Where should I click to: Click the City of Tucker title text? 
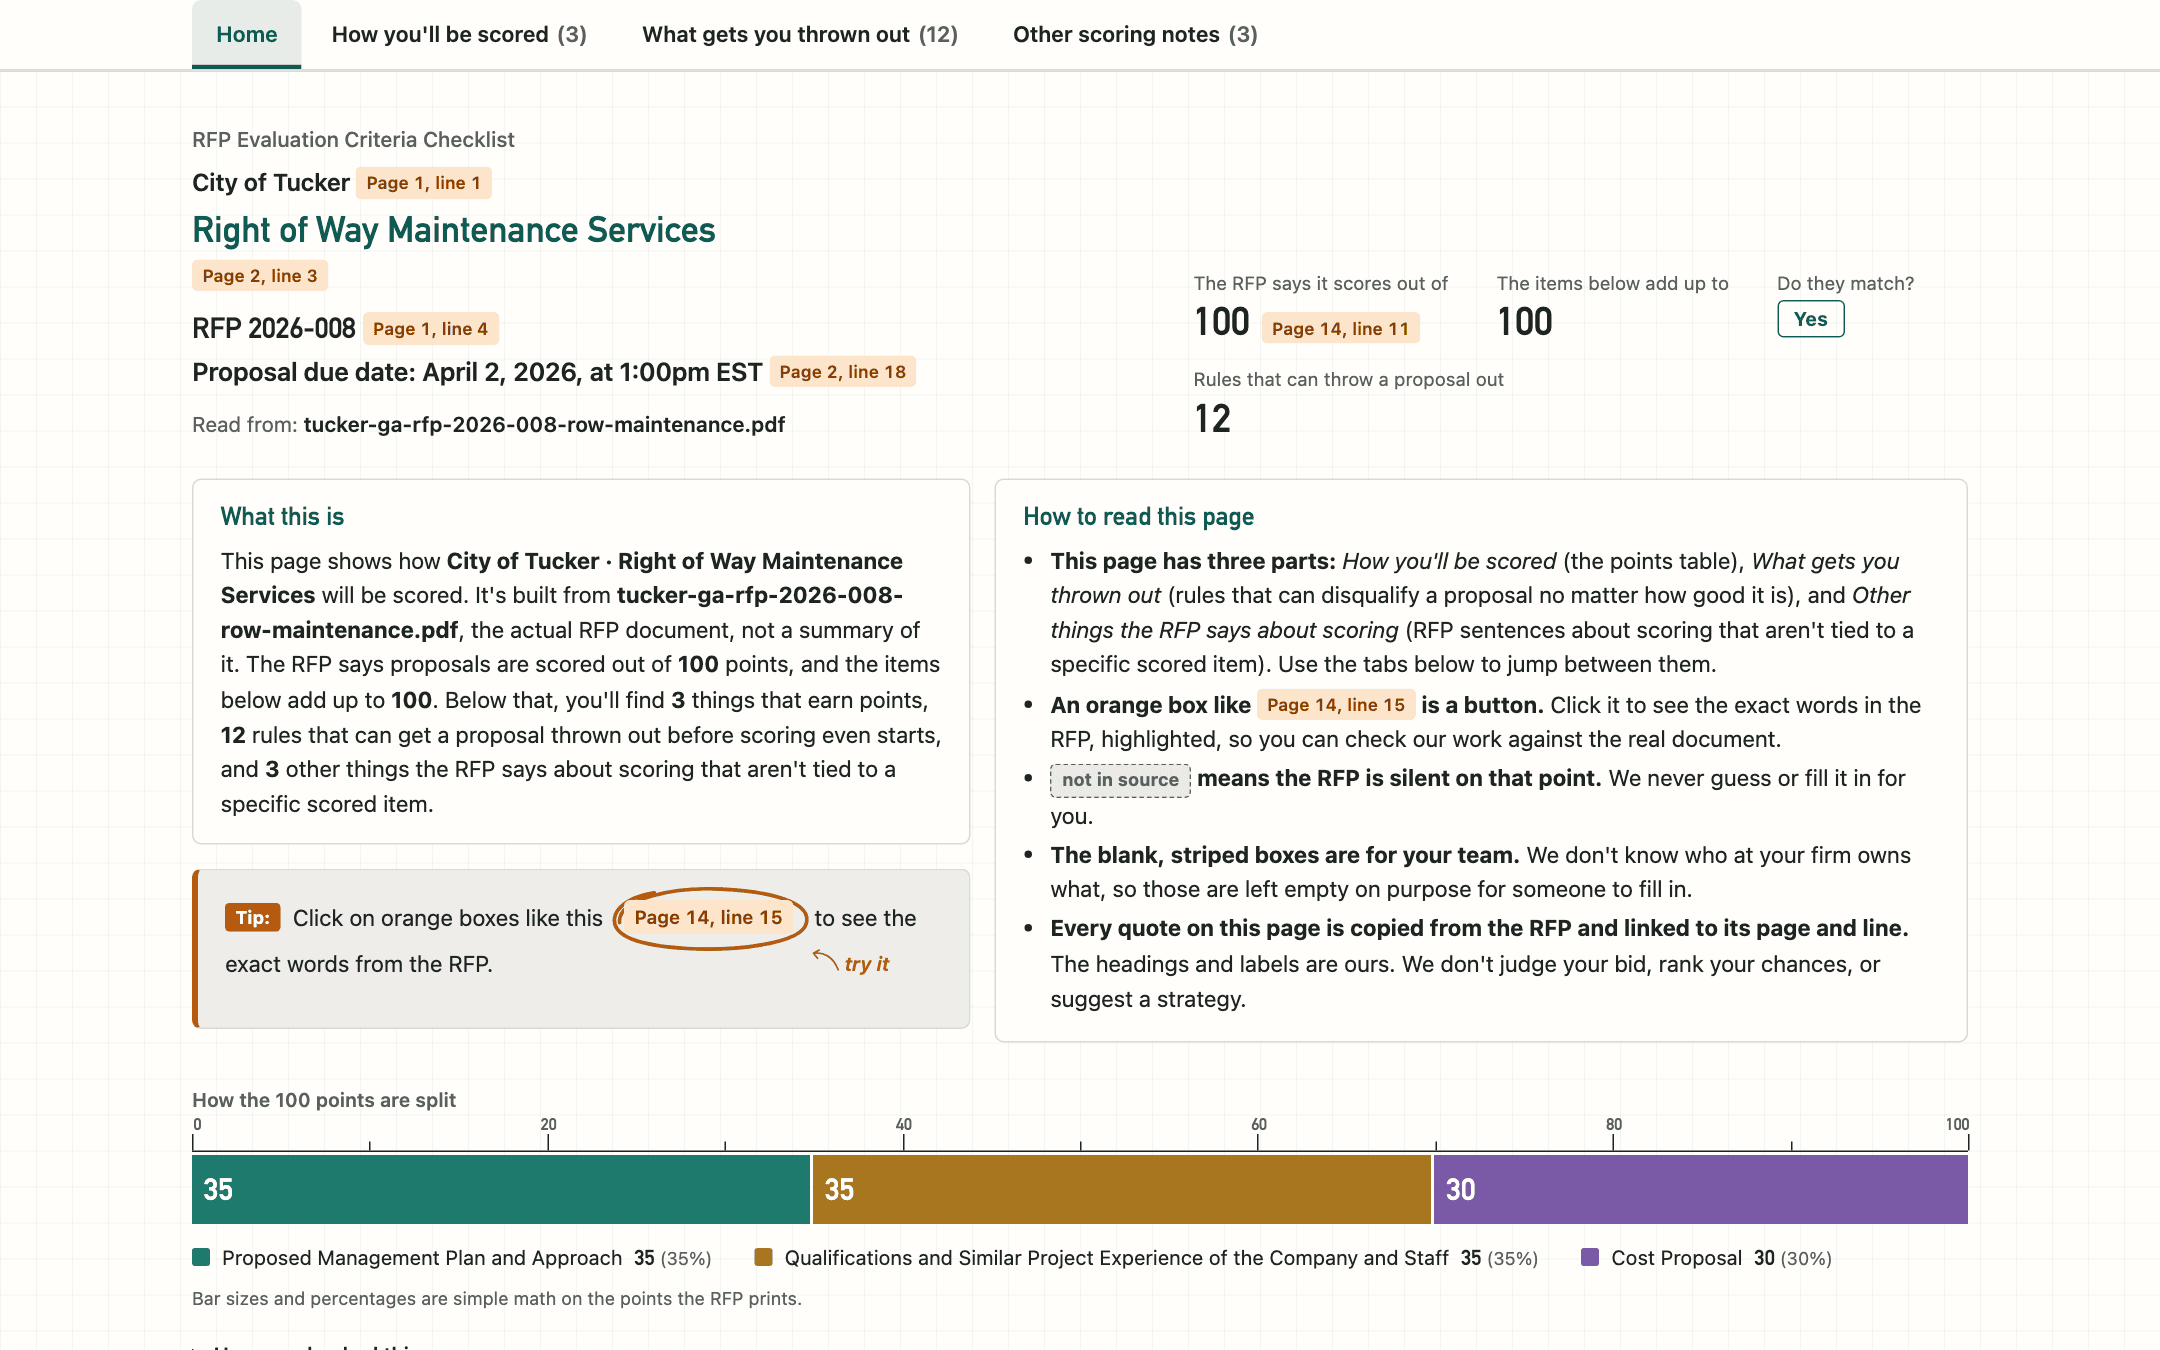(271, 183)
